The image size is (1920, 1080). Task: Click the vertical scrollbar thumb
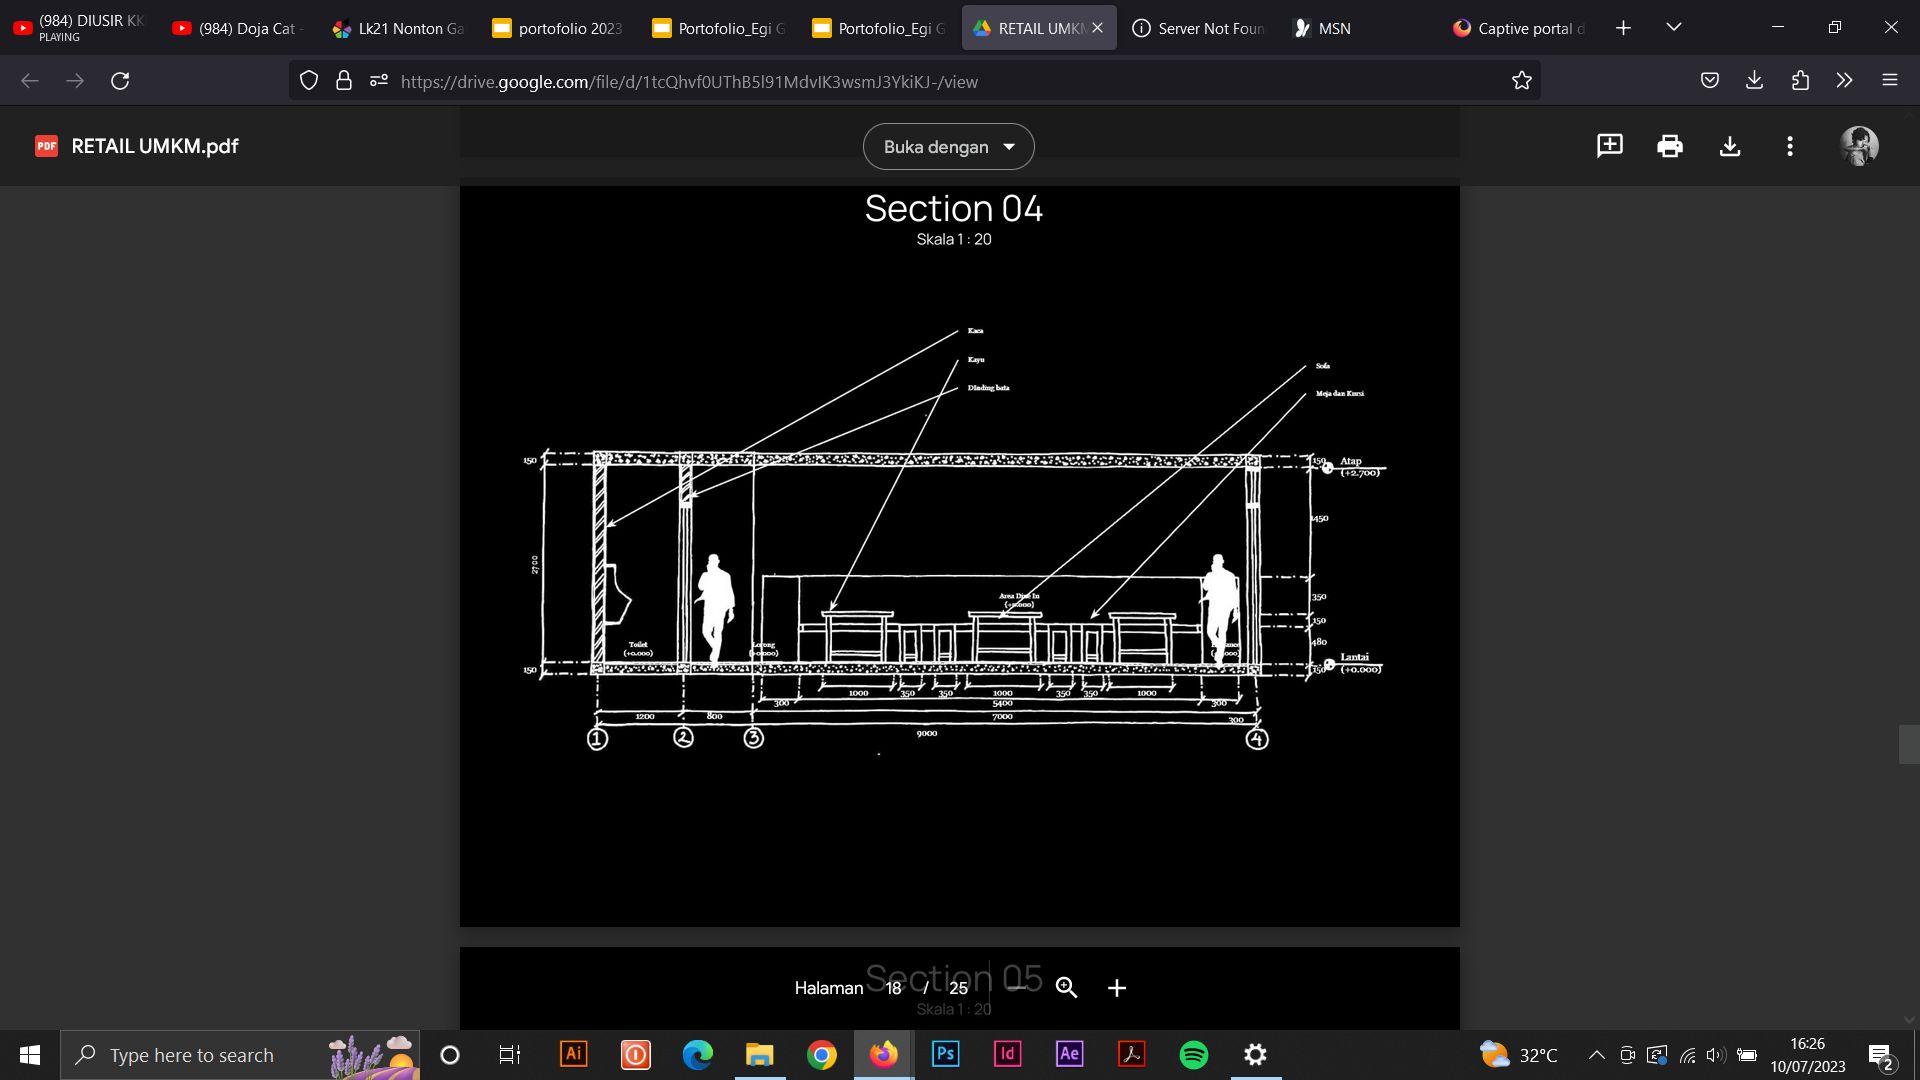[1908, 745]
